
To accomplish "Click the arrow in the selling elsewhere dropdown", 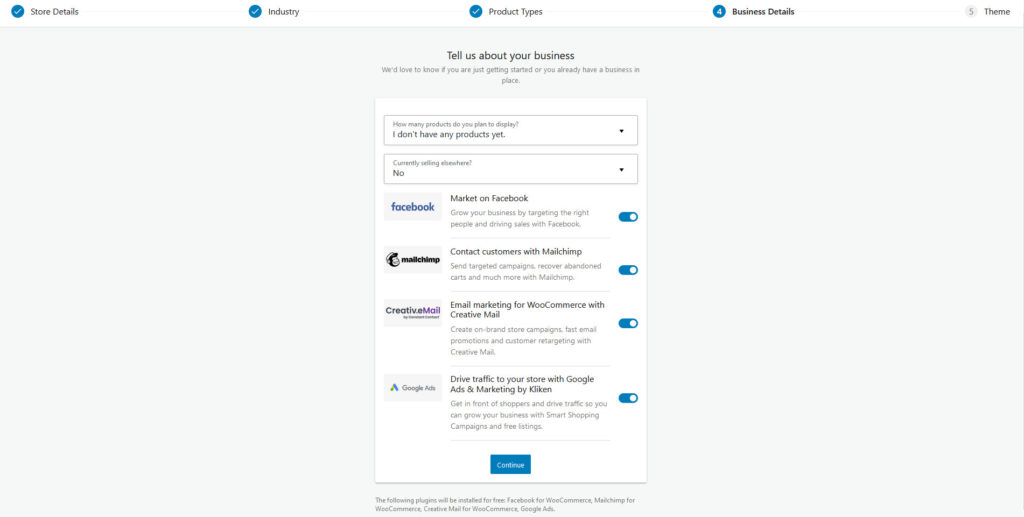I will [621, 170].
